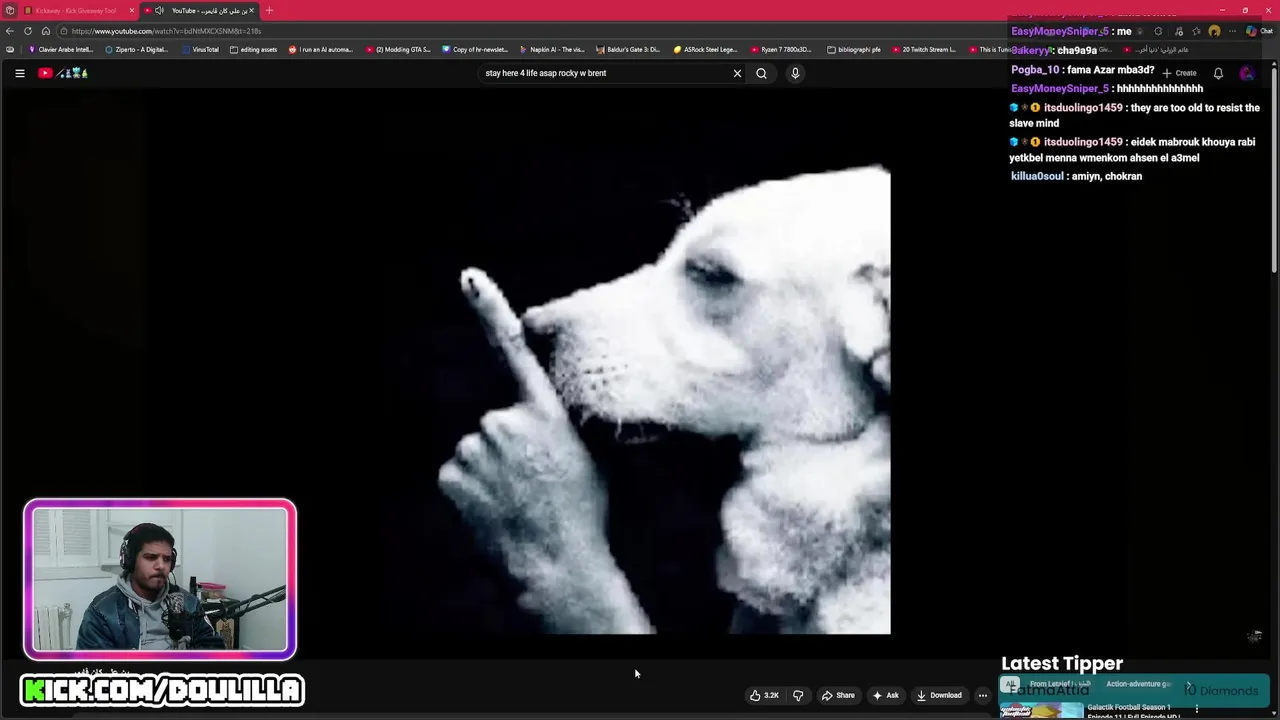Show next suggestion chips arrow

coord(1189,686)
